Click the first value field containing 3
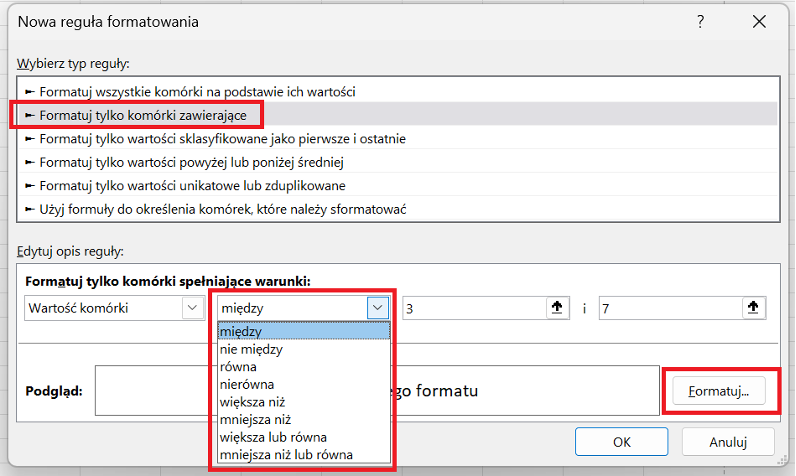The image size is (796, 476). point(470,308)
